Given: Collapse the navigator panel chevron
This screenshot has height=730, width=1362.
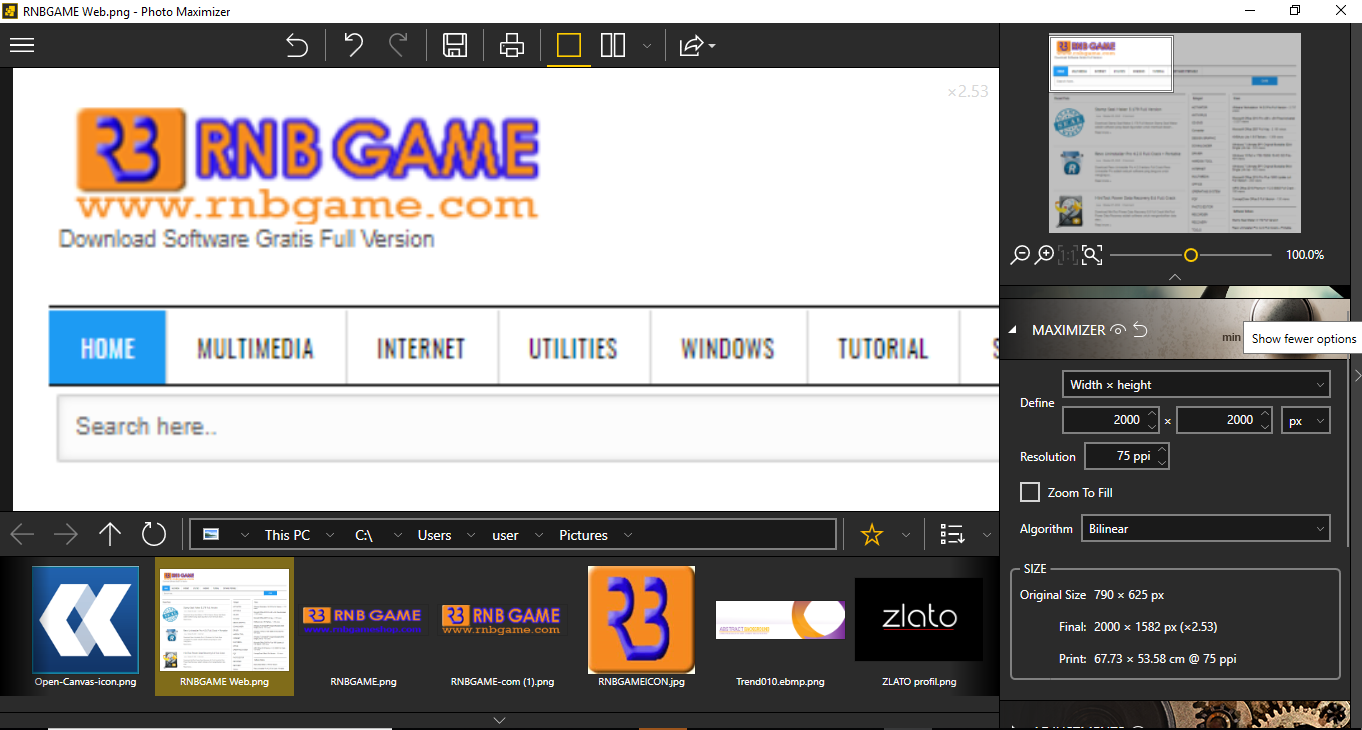Looking at the screenshot, I should click(x=1175, y=277).
